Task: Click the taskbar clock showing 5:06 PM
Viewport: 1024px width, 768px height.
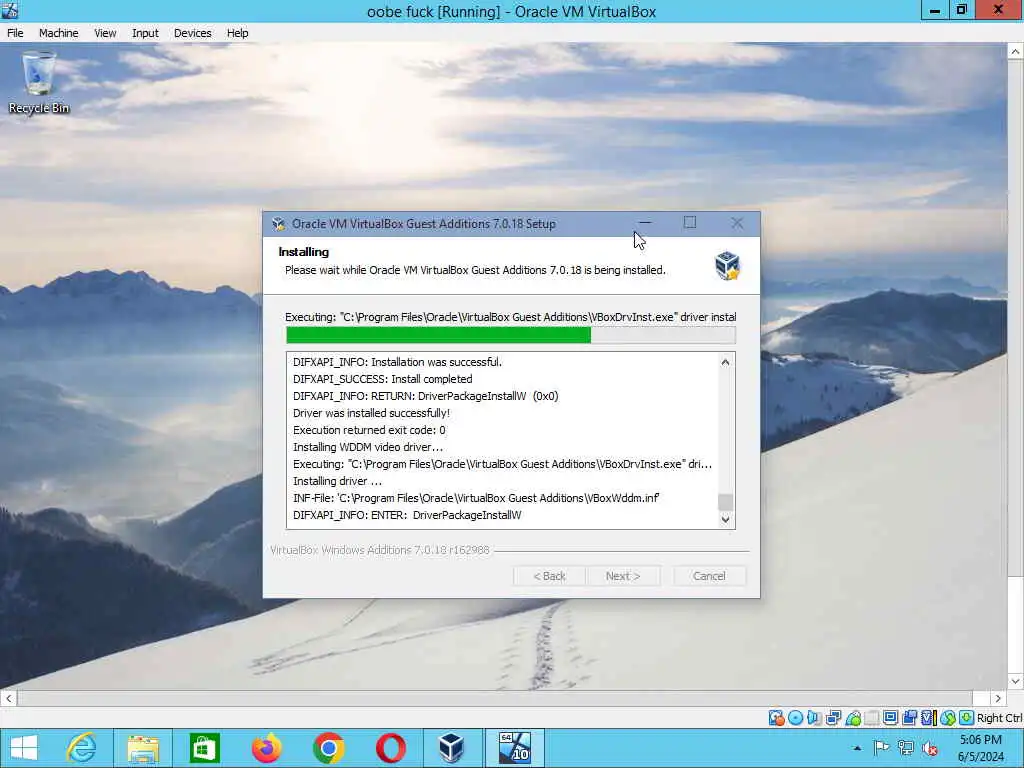Action: pos(980,748)
